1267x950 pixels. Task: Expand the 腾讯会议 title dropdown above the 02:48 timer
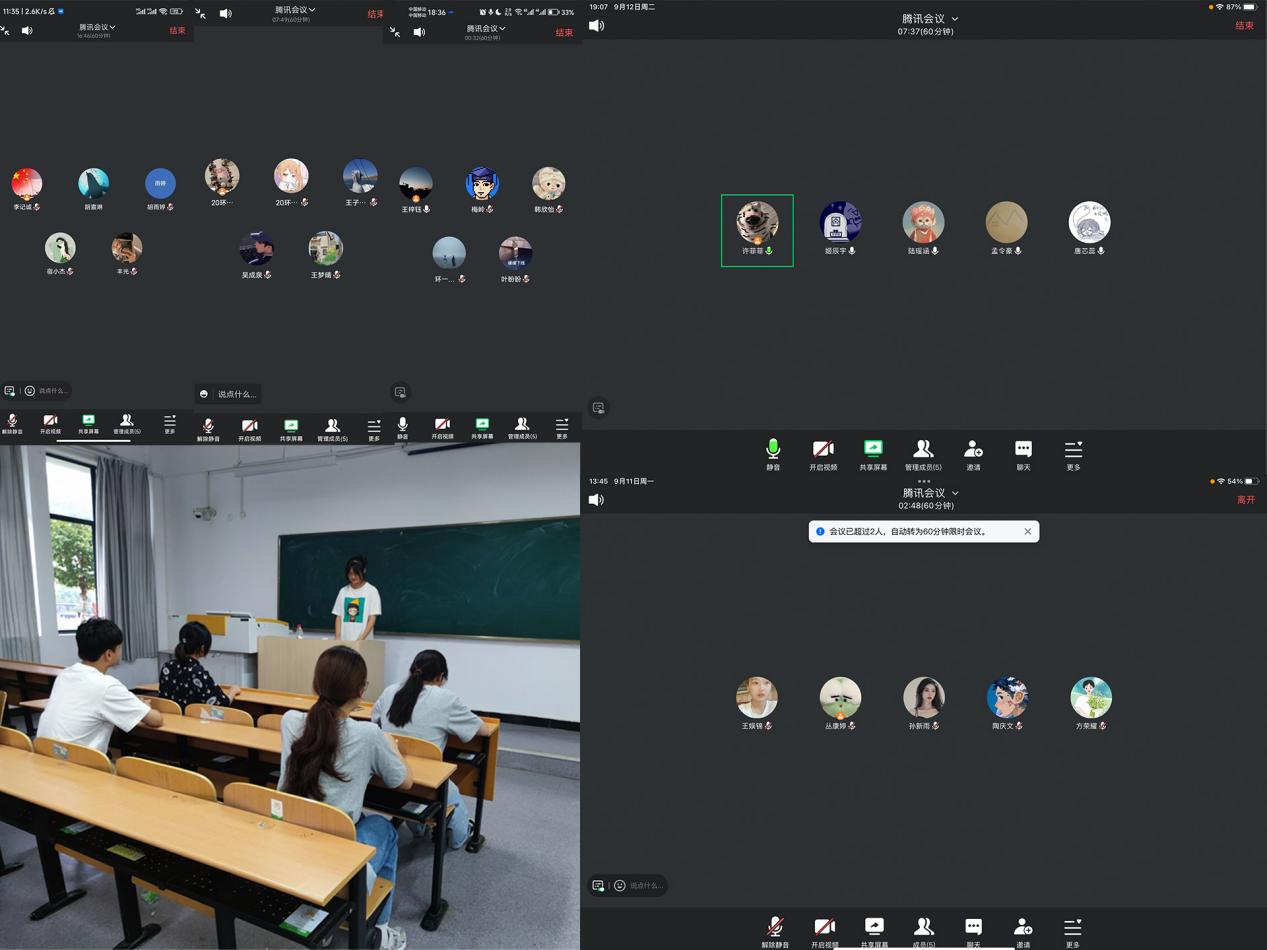(930, 493)
